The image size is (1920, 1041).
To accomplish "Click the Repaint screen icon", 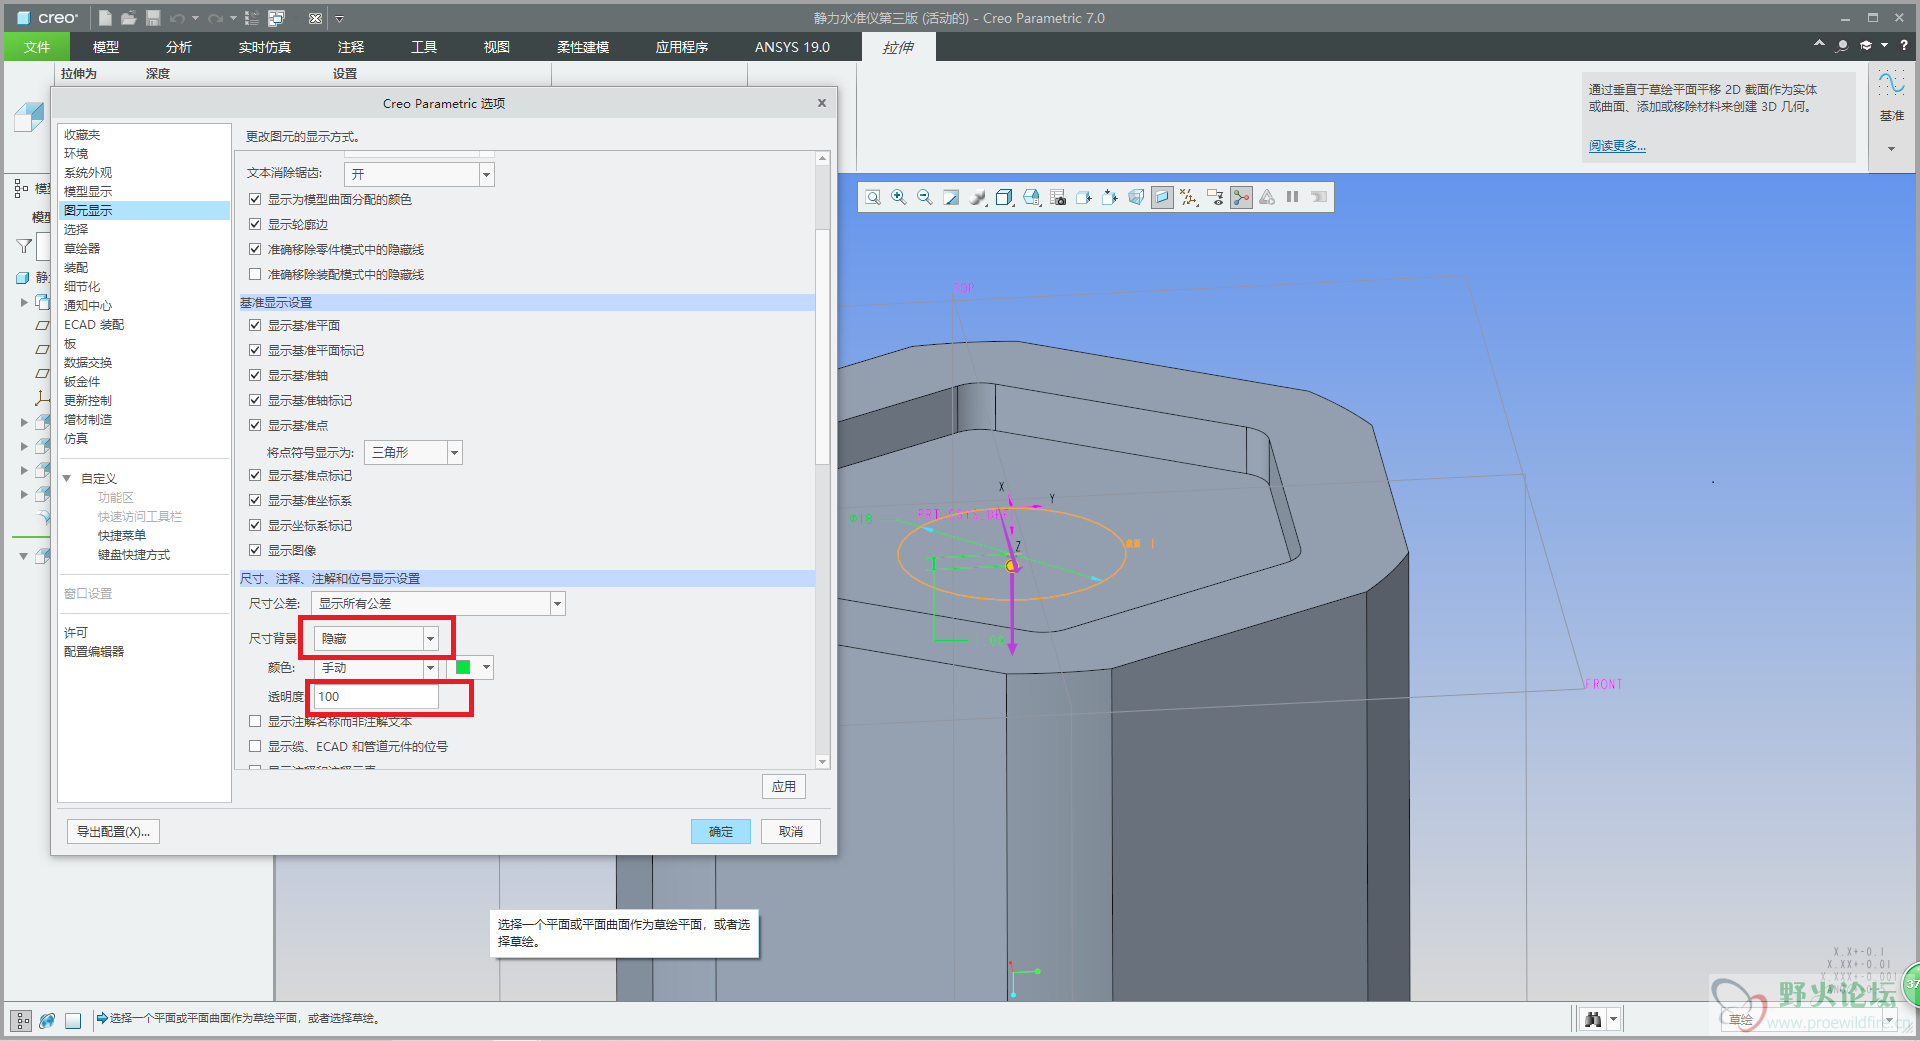I will [951, 198].
